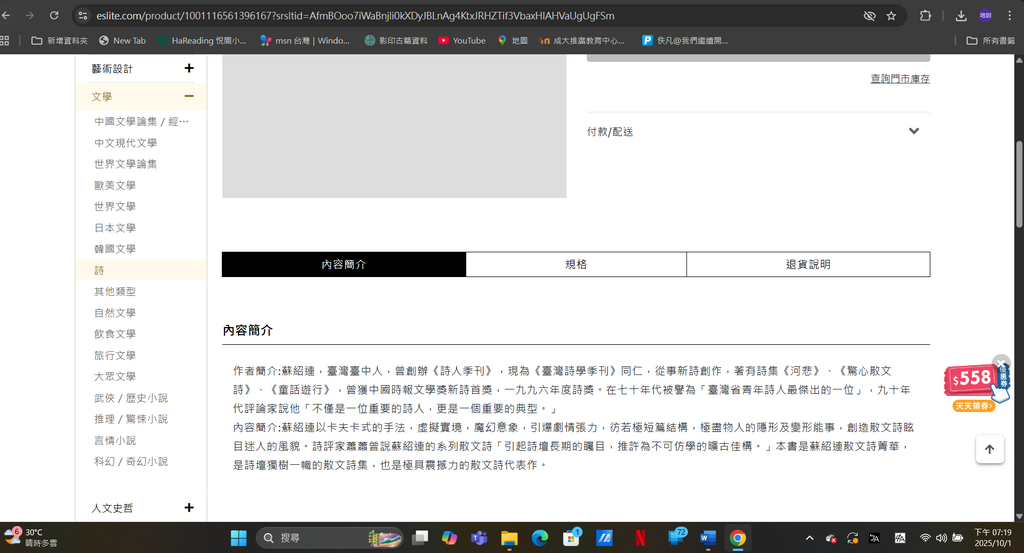
Task: Switch to the 退貨說明 tab
Action: click(808, 264)
